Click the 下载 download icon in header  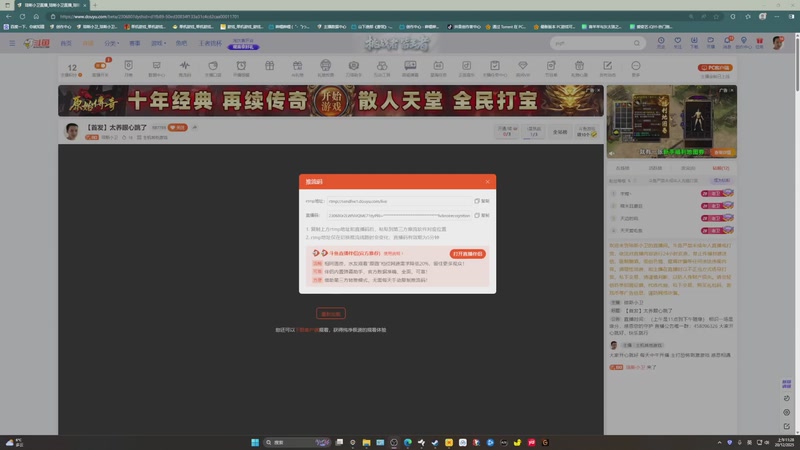pyautogui.click(x=694, y=42)
